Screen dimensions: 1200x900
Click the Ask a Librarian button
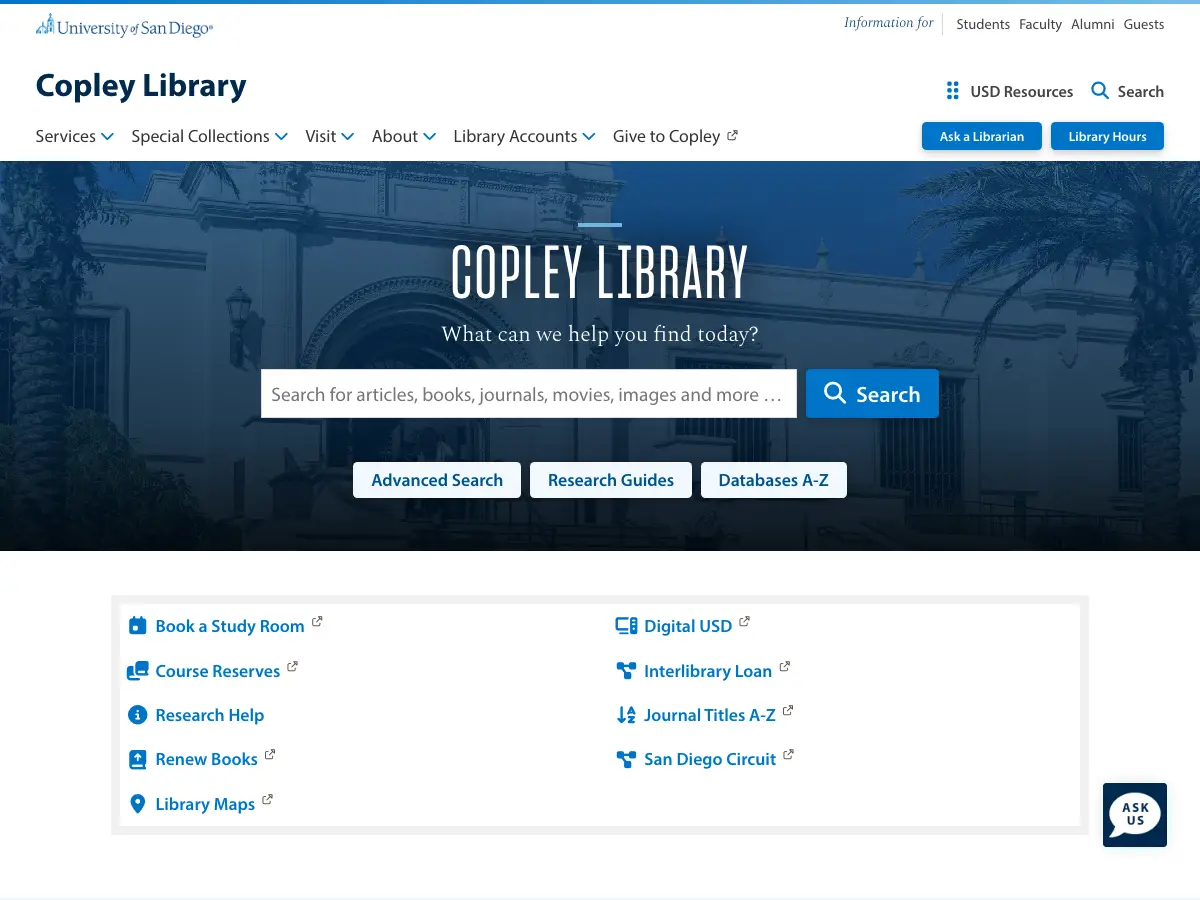pos(982,136)
